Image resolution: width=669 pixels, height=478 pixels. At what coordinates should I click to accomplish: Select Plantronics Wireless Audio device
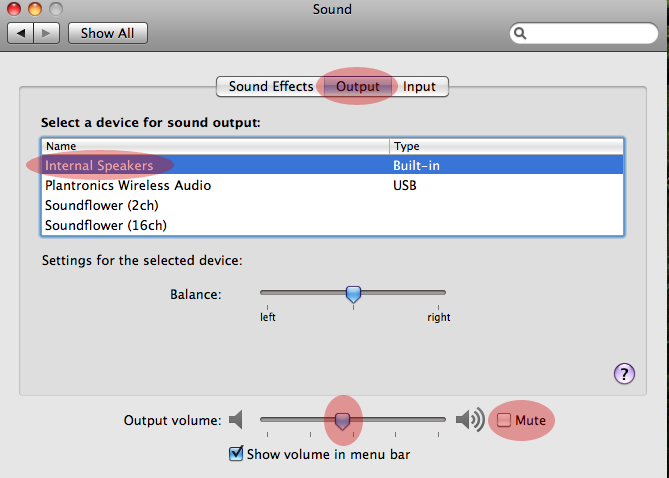[x=332, y=185]
